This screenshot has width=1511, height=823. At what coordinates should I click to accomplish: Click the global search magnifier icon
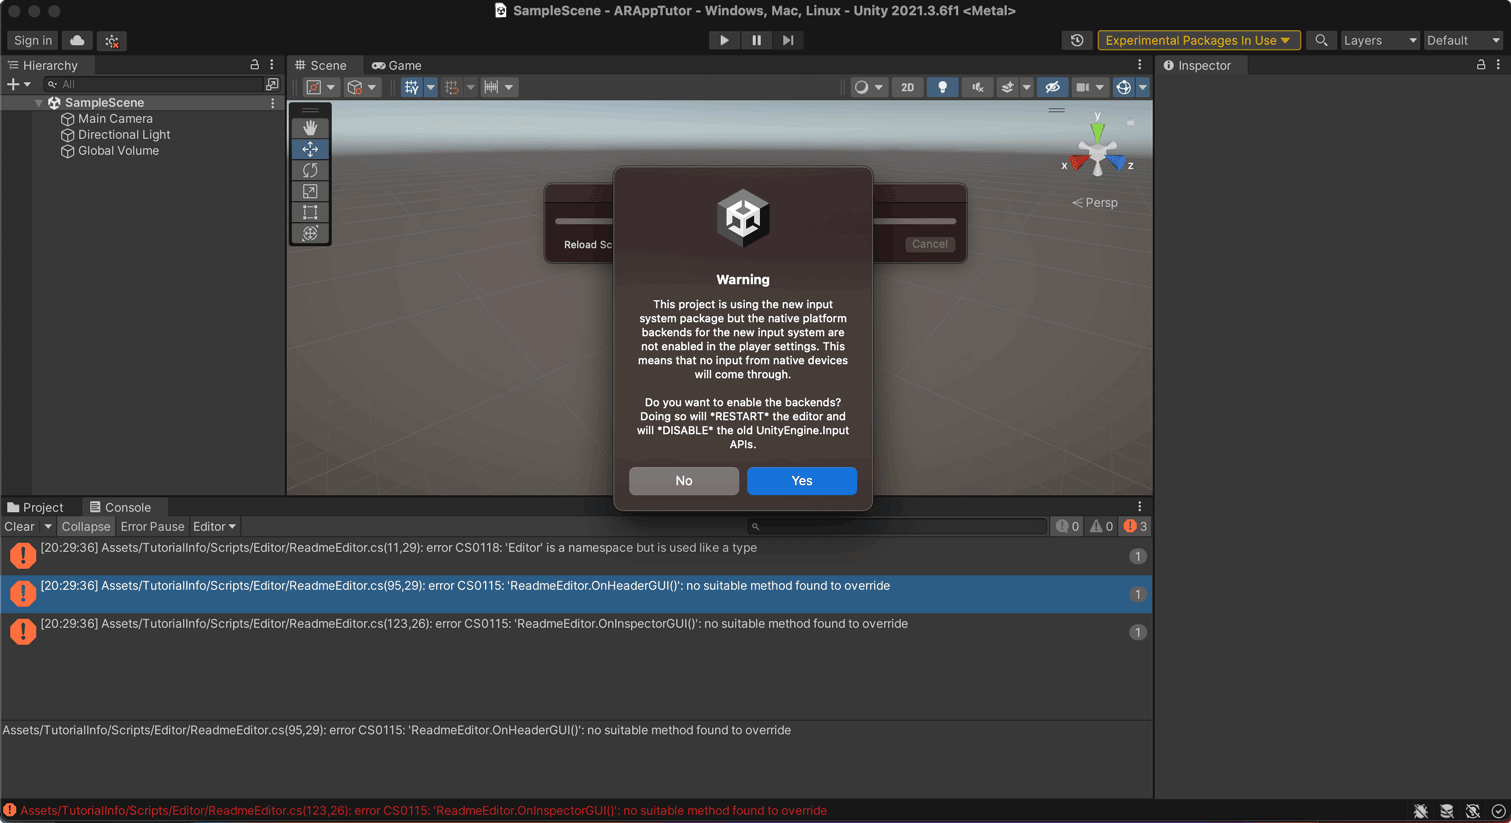pos(1321,40)
